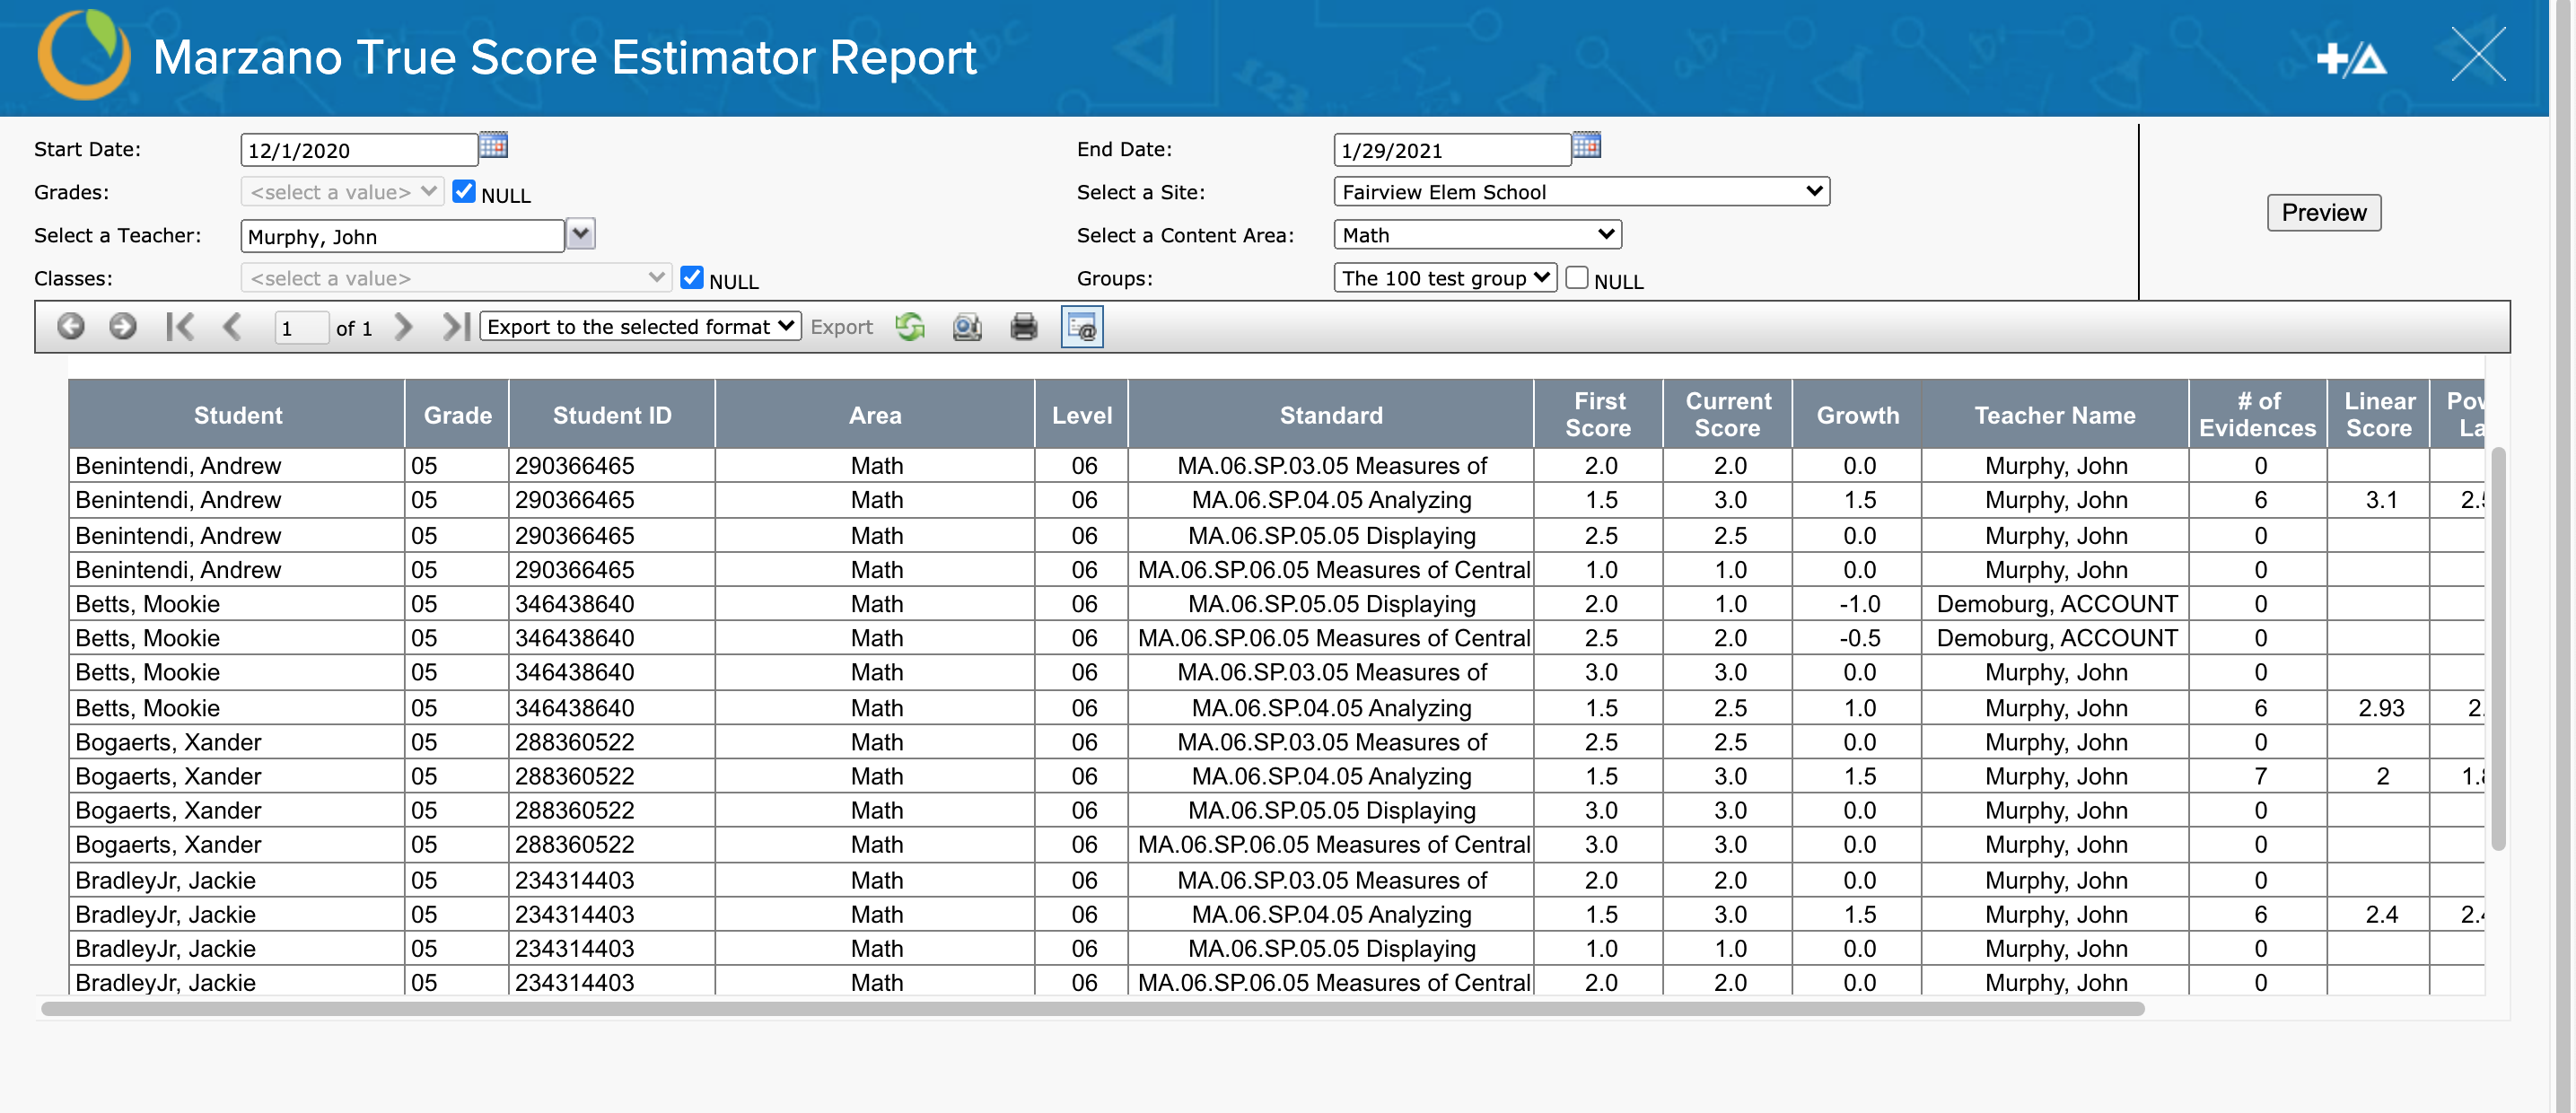Open the Content Area Math dropdown
This screenshot has height=1113, width=2576.
click(1477, 234)
